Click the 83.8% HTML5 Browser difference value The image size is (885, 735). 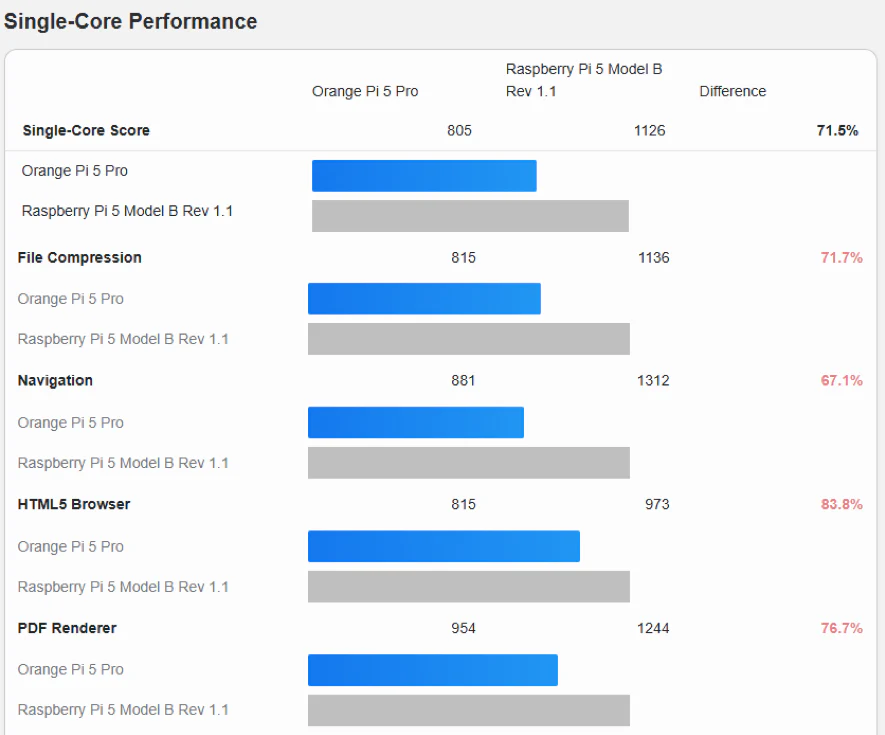coord(841,504)
